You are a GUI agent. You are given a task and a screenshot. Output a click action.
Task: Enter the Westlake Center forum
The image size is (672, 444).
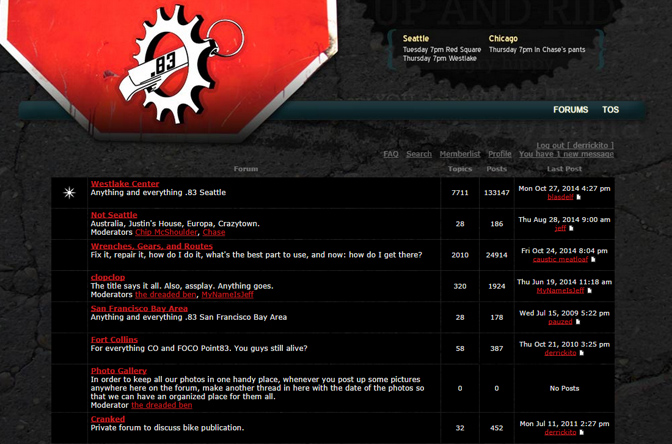pyautogui.click(x=125, y=184)
